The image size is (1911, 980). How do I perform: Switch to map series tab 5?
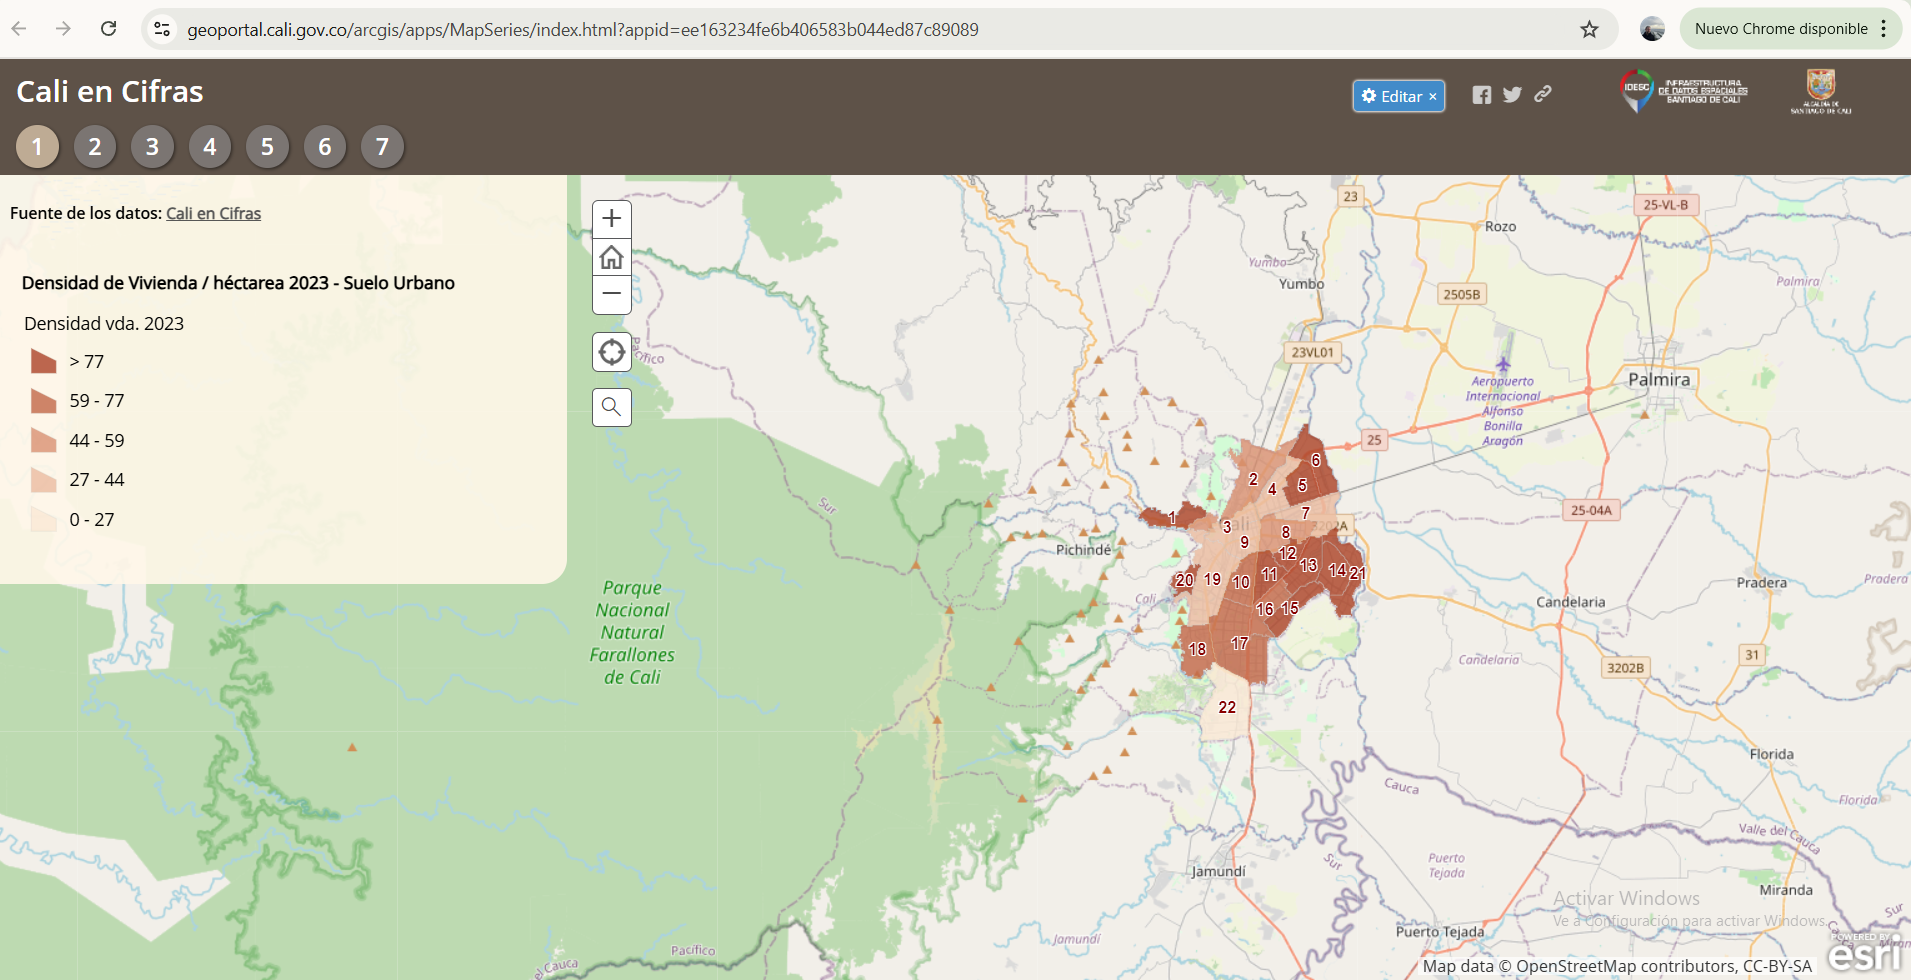(x=267, y=147)
